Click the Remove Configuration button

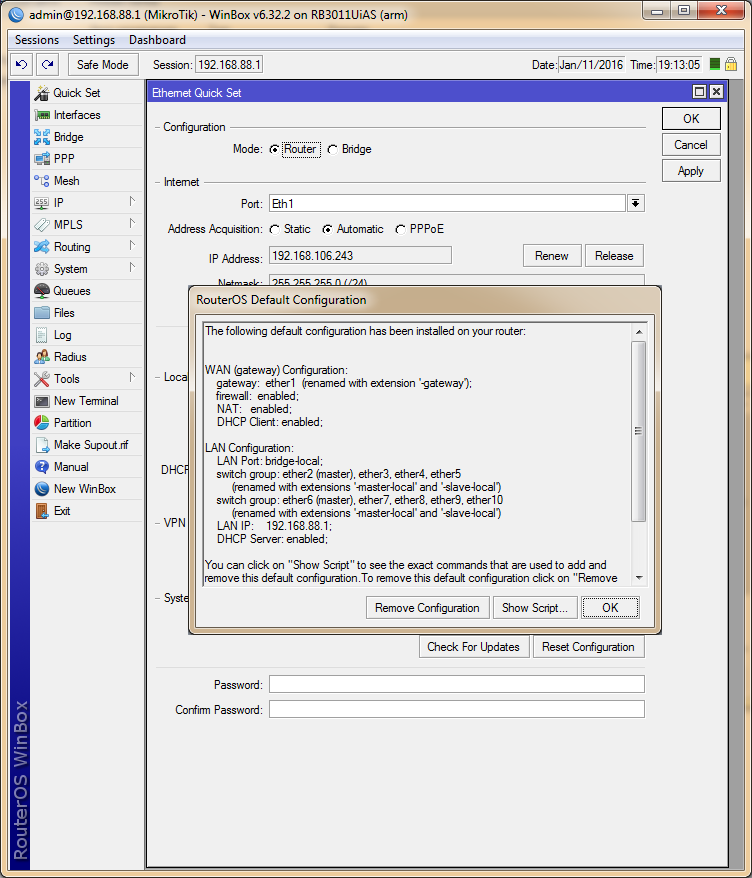click(428, 608)
